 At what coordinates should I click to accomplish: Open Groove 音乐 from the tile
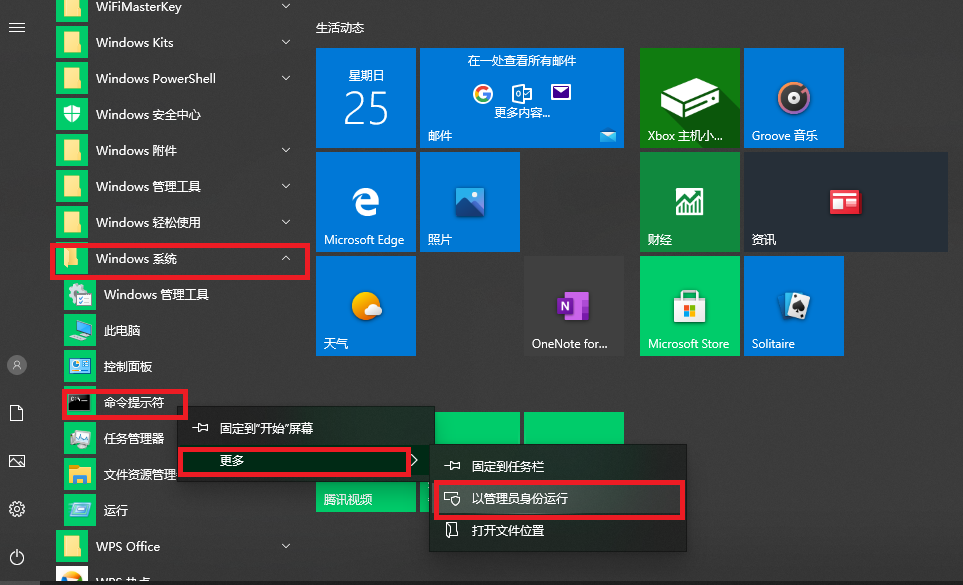(793, 97)
